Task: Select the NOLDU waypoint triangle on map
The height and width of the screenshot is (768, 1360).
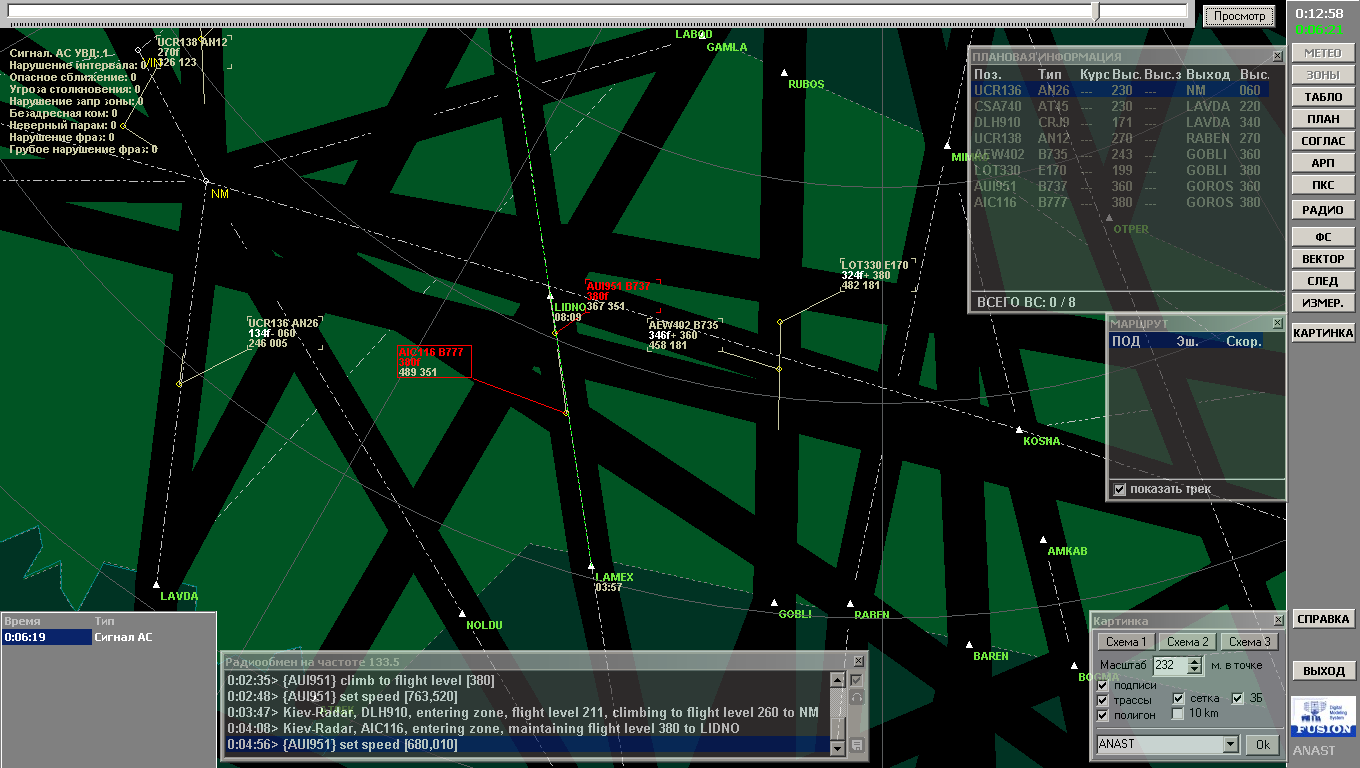Action: tap(462, 613)
